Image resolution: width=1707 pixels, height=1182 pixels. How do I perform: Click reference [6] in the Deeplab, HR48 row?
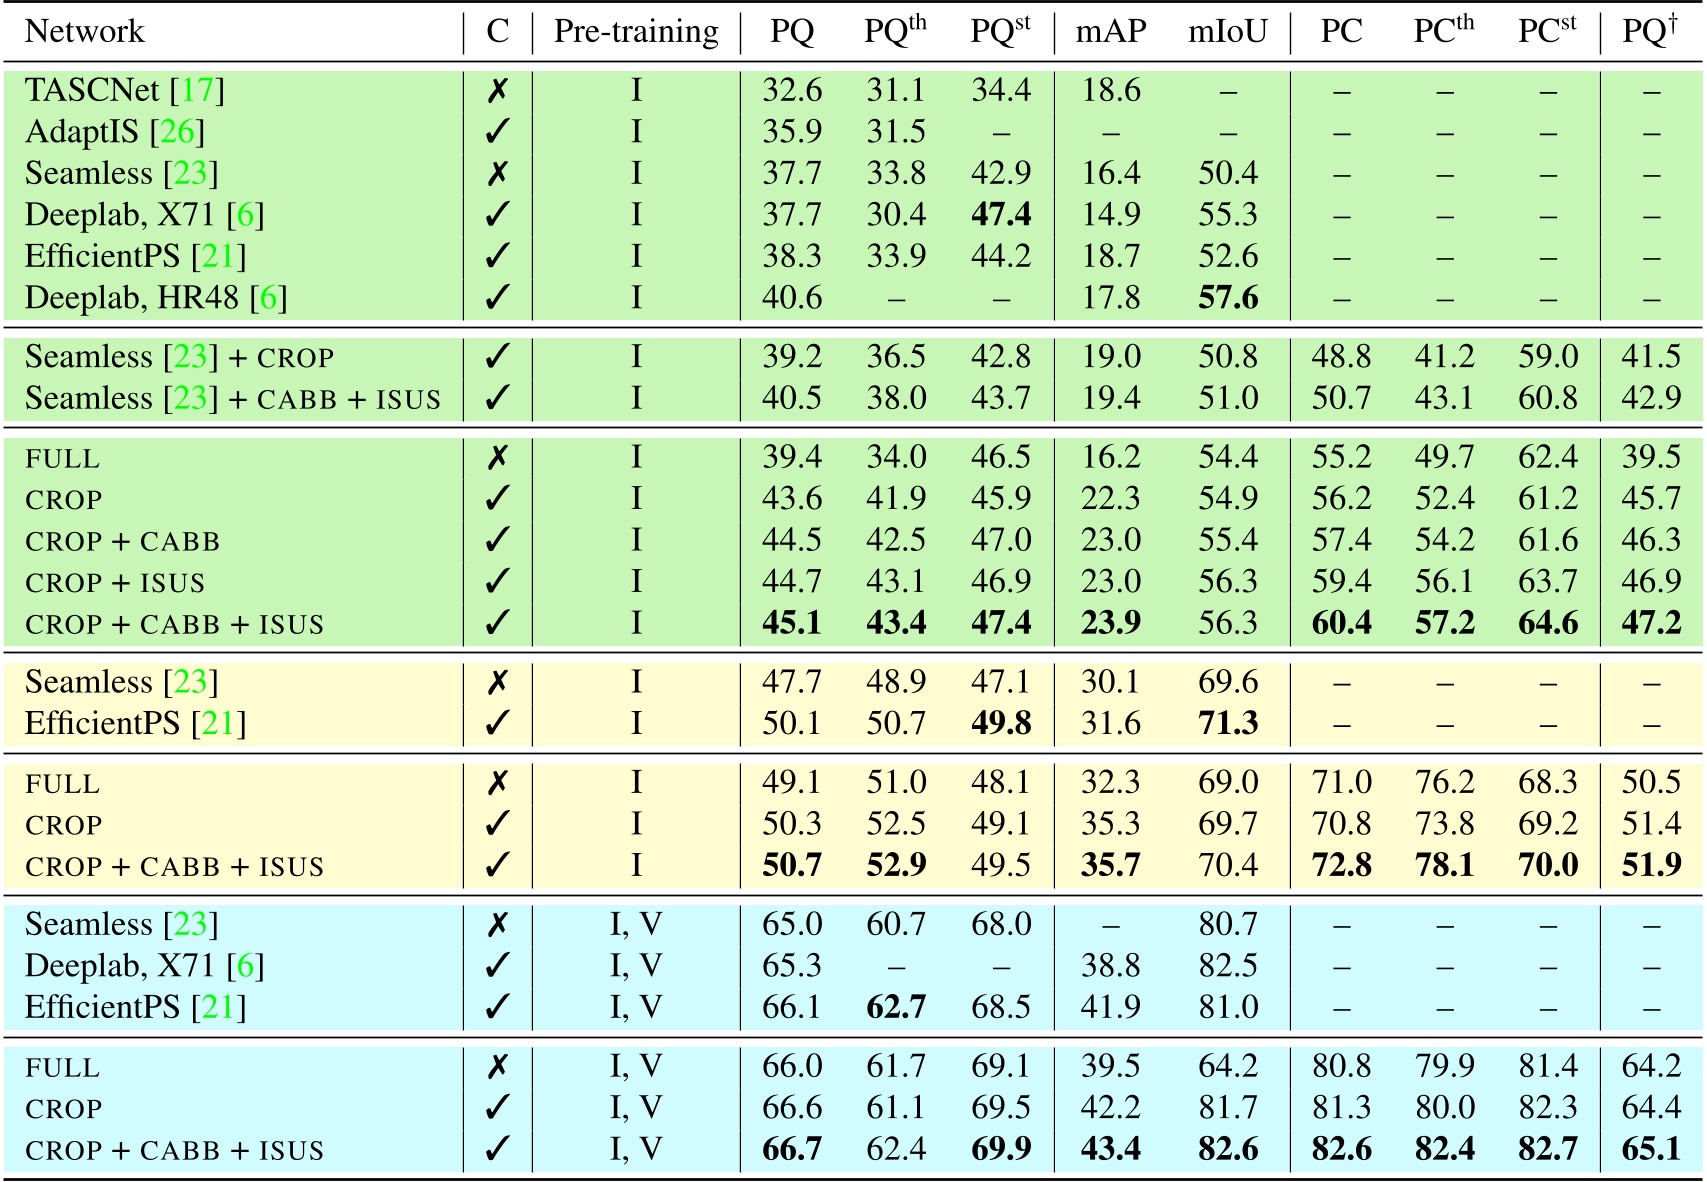pos(268,298)
